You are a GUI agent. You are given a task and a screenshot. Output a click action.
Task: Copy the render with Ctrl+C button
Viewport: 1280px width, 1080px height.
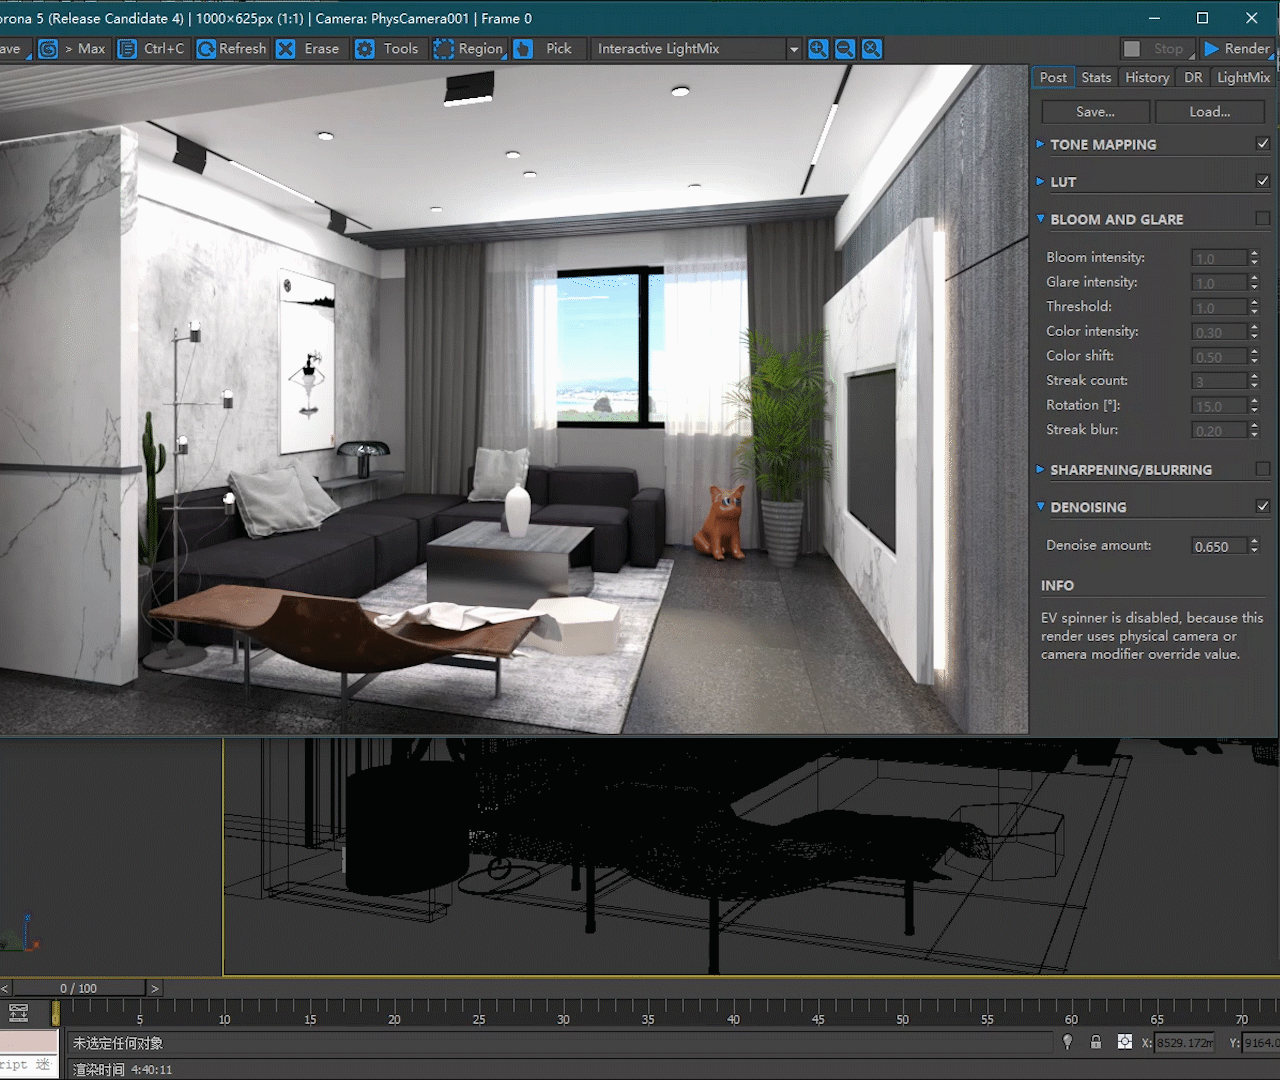point(152,49)
